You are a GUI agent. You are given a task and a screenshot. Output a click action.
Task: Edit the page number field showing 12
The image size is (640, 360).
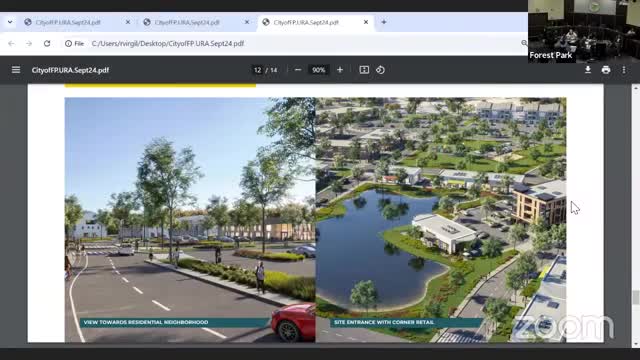[257, 70]
